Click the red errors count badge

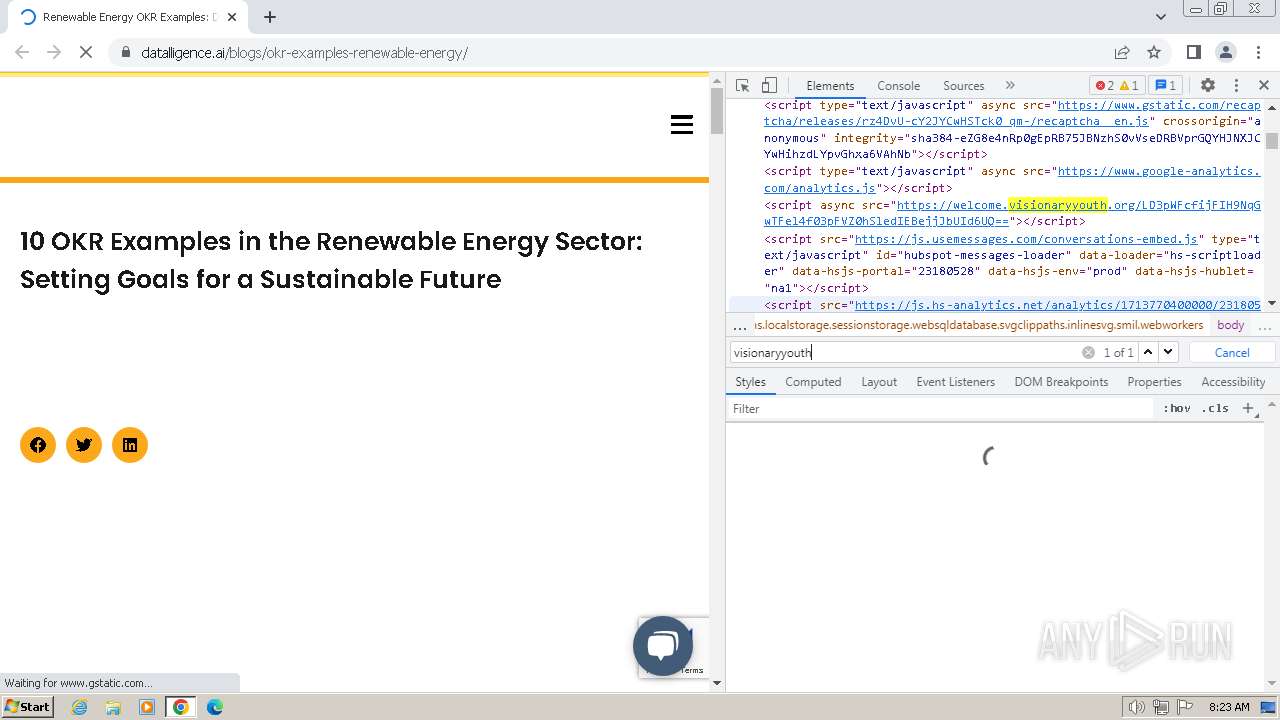tap(1104, 86)
